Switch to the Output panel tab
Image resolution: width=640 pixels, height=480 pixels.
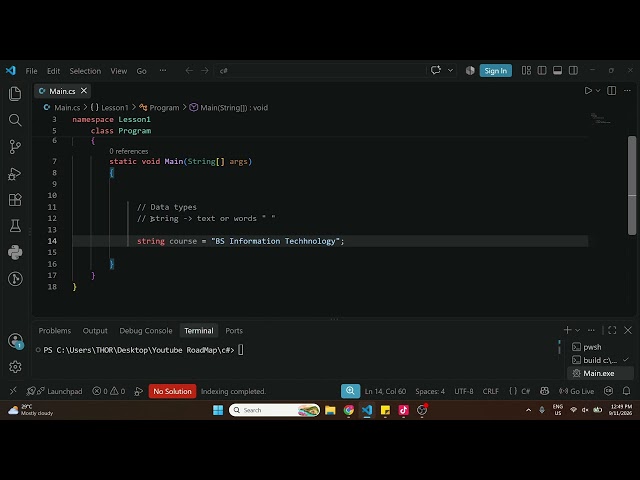[x=95, y=331]
